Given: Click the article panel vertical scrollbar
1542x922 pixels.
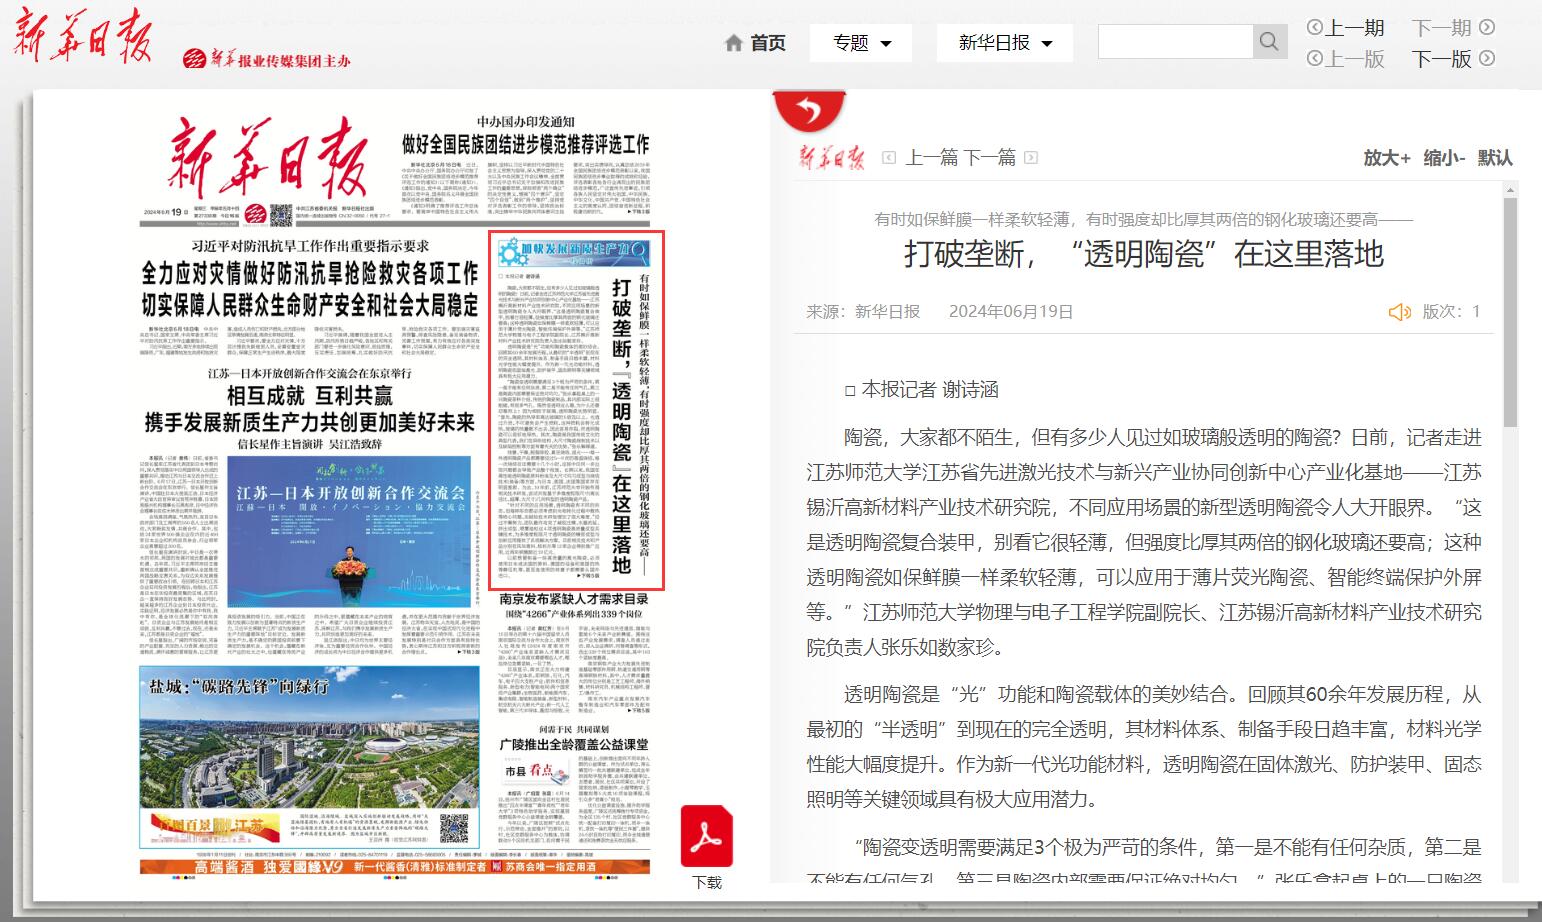Looking at the screenshot, I should 1510,310.
